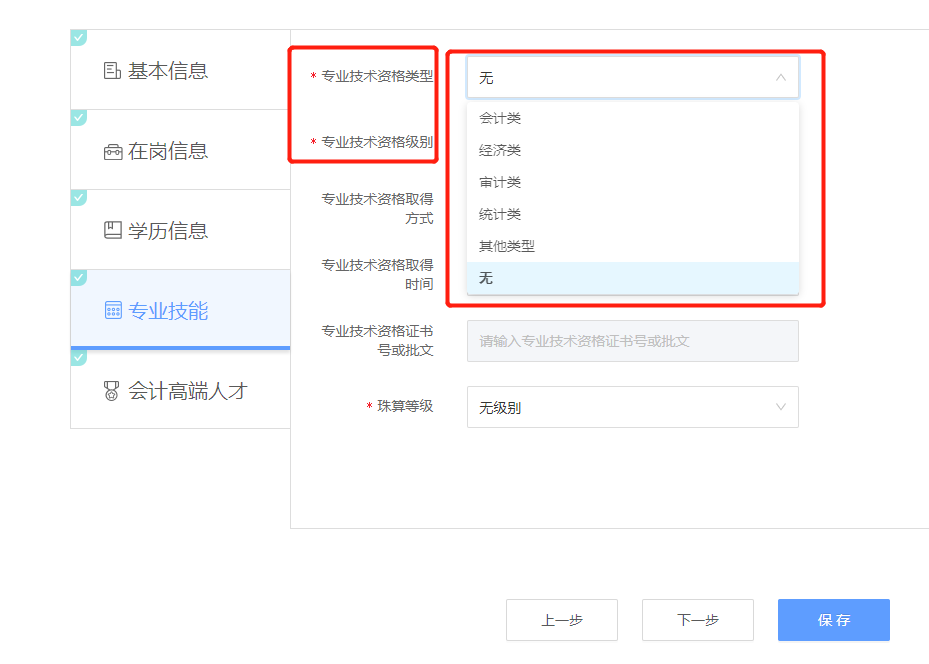The width and height of the screenshot is (929, 664).
Task: Click the 学历信息 book icon
Action: click(x=112, y=231)
